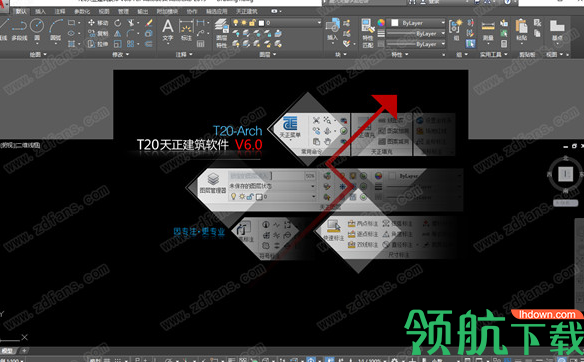Add new layout with plus tab
The height and width of the screenshot is (362, 584).
pyautogui.click(x=24, y=350)
